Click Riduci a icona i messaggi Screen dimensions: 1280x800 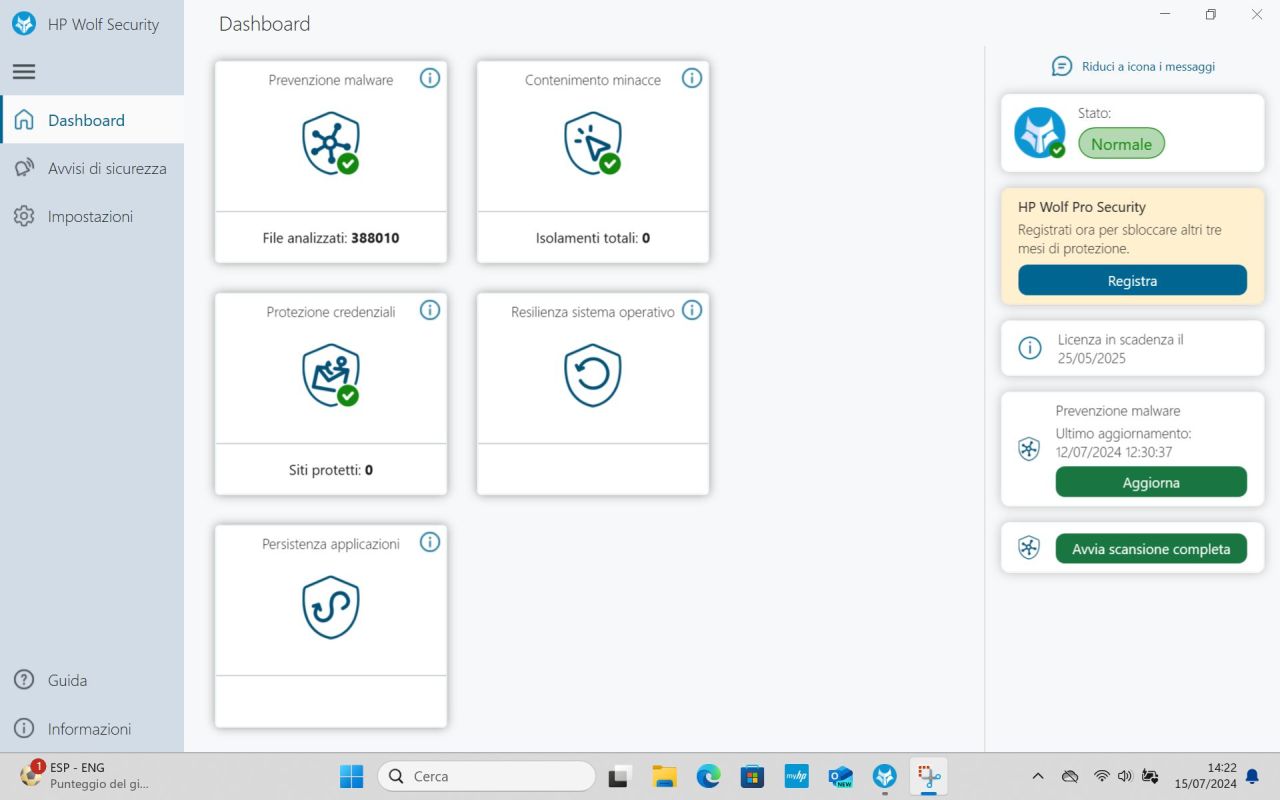click(x=1148, y=67)
